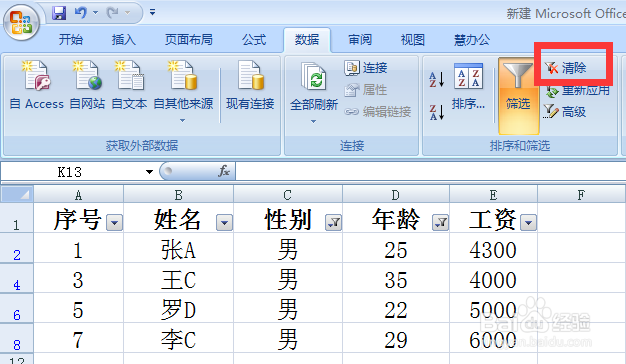The height and width of the screenshot is (364, 626).
Task: Open 年龄 active filter dropdown
Action: [x=440, y=223]
